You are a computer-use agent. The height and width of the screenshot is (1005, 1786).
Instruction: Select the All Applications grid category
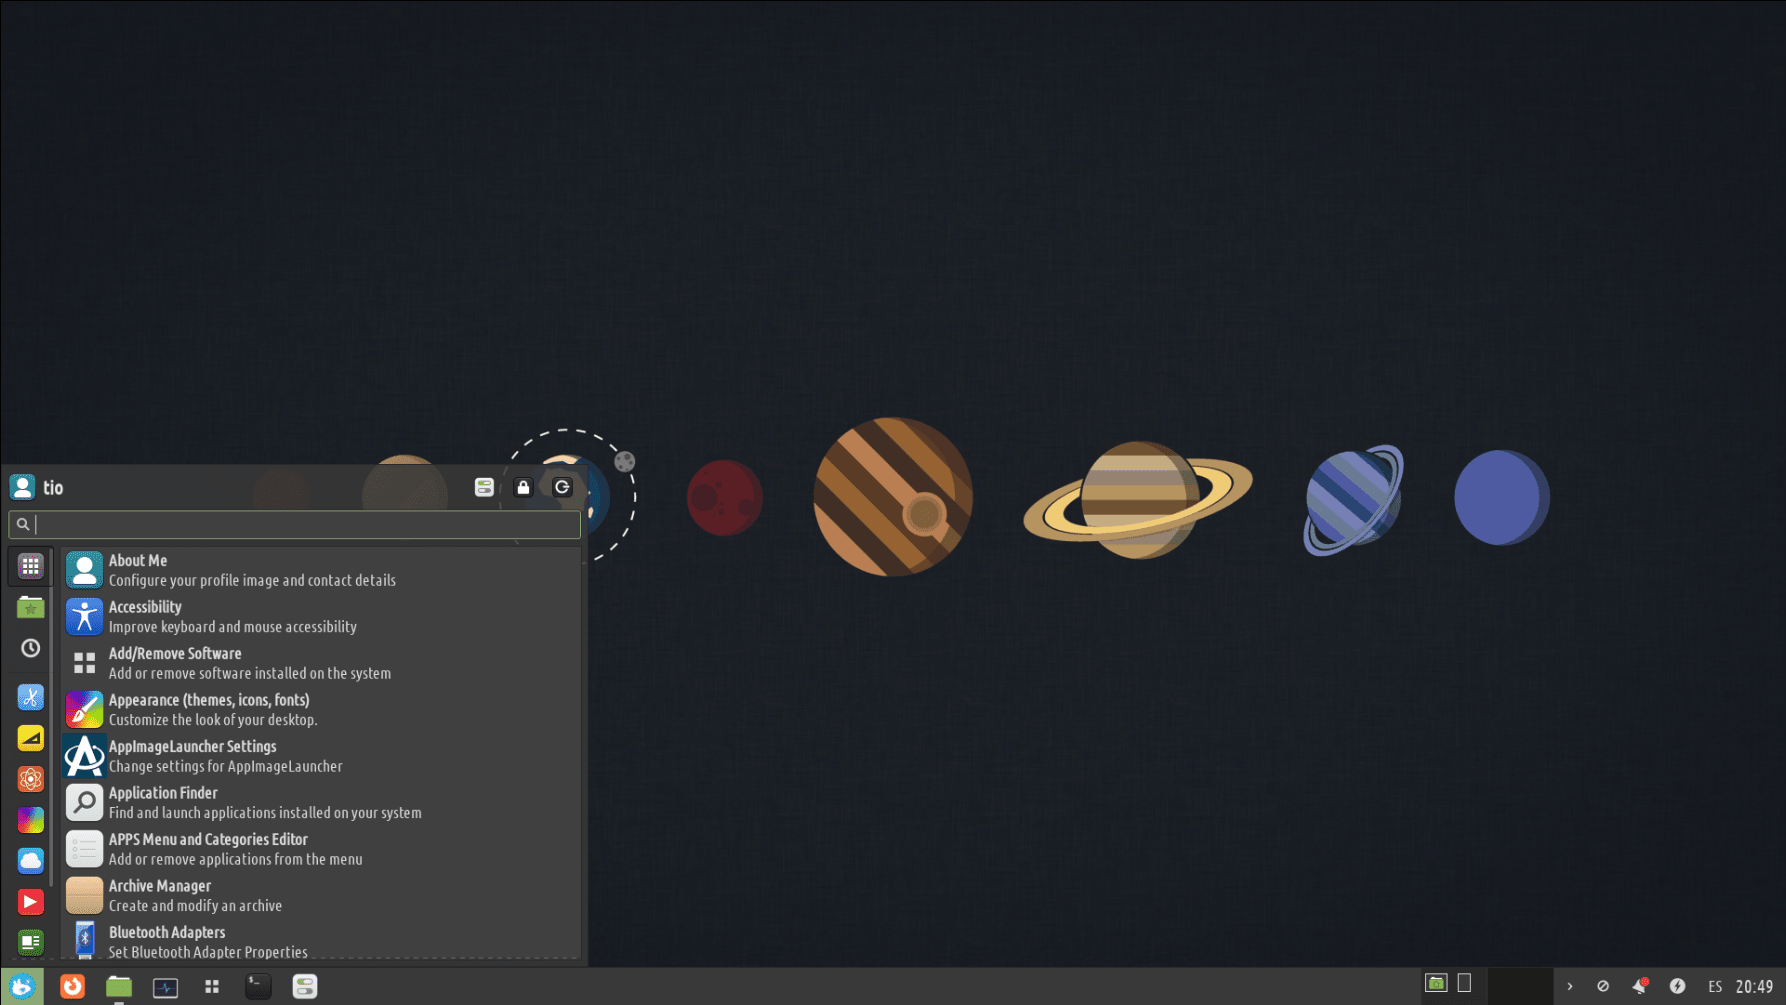[x=30, y=566]
